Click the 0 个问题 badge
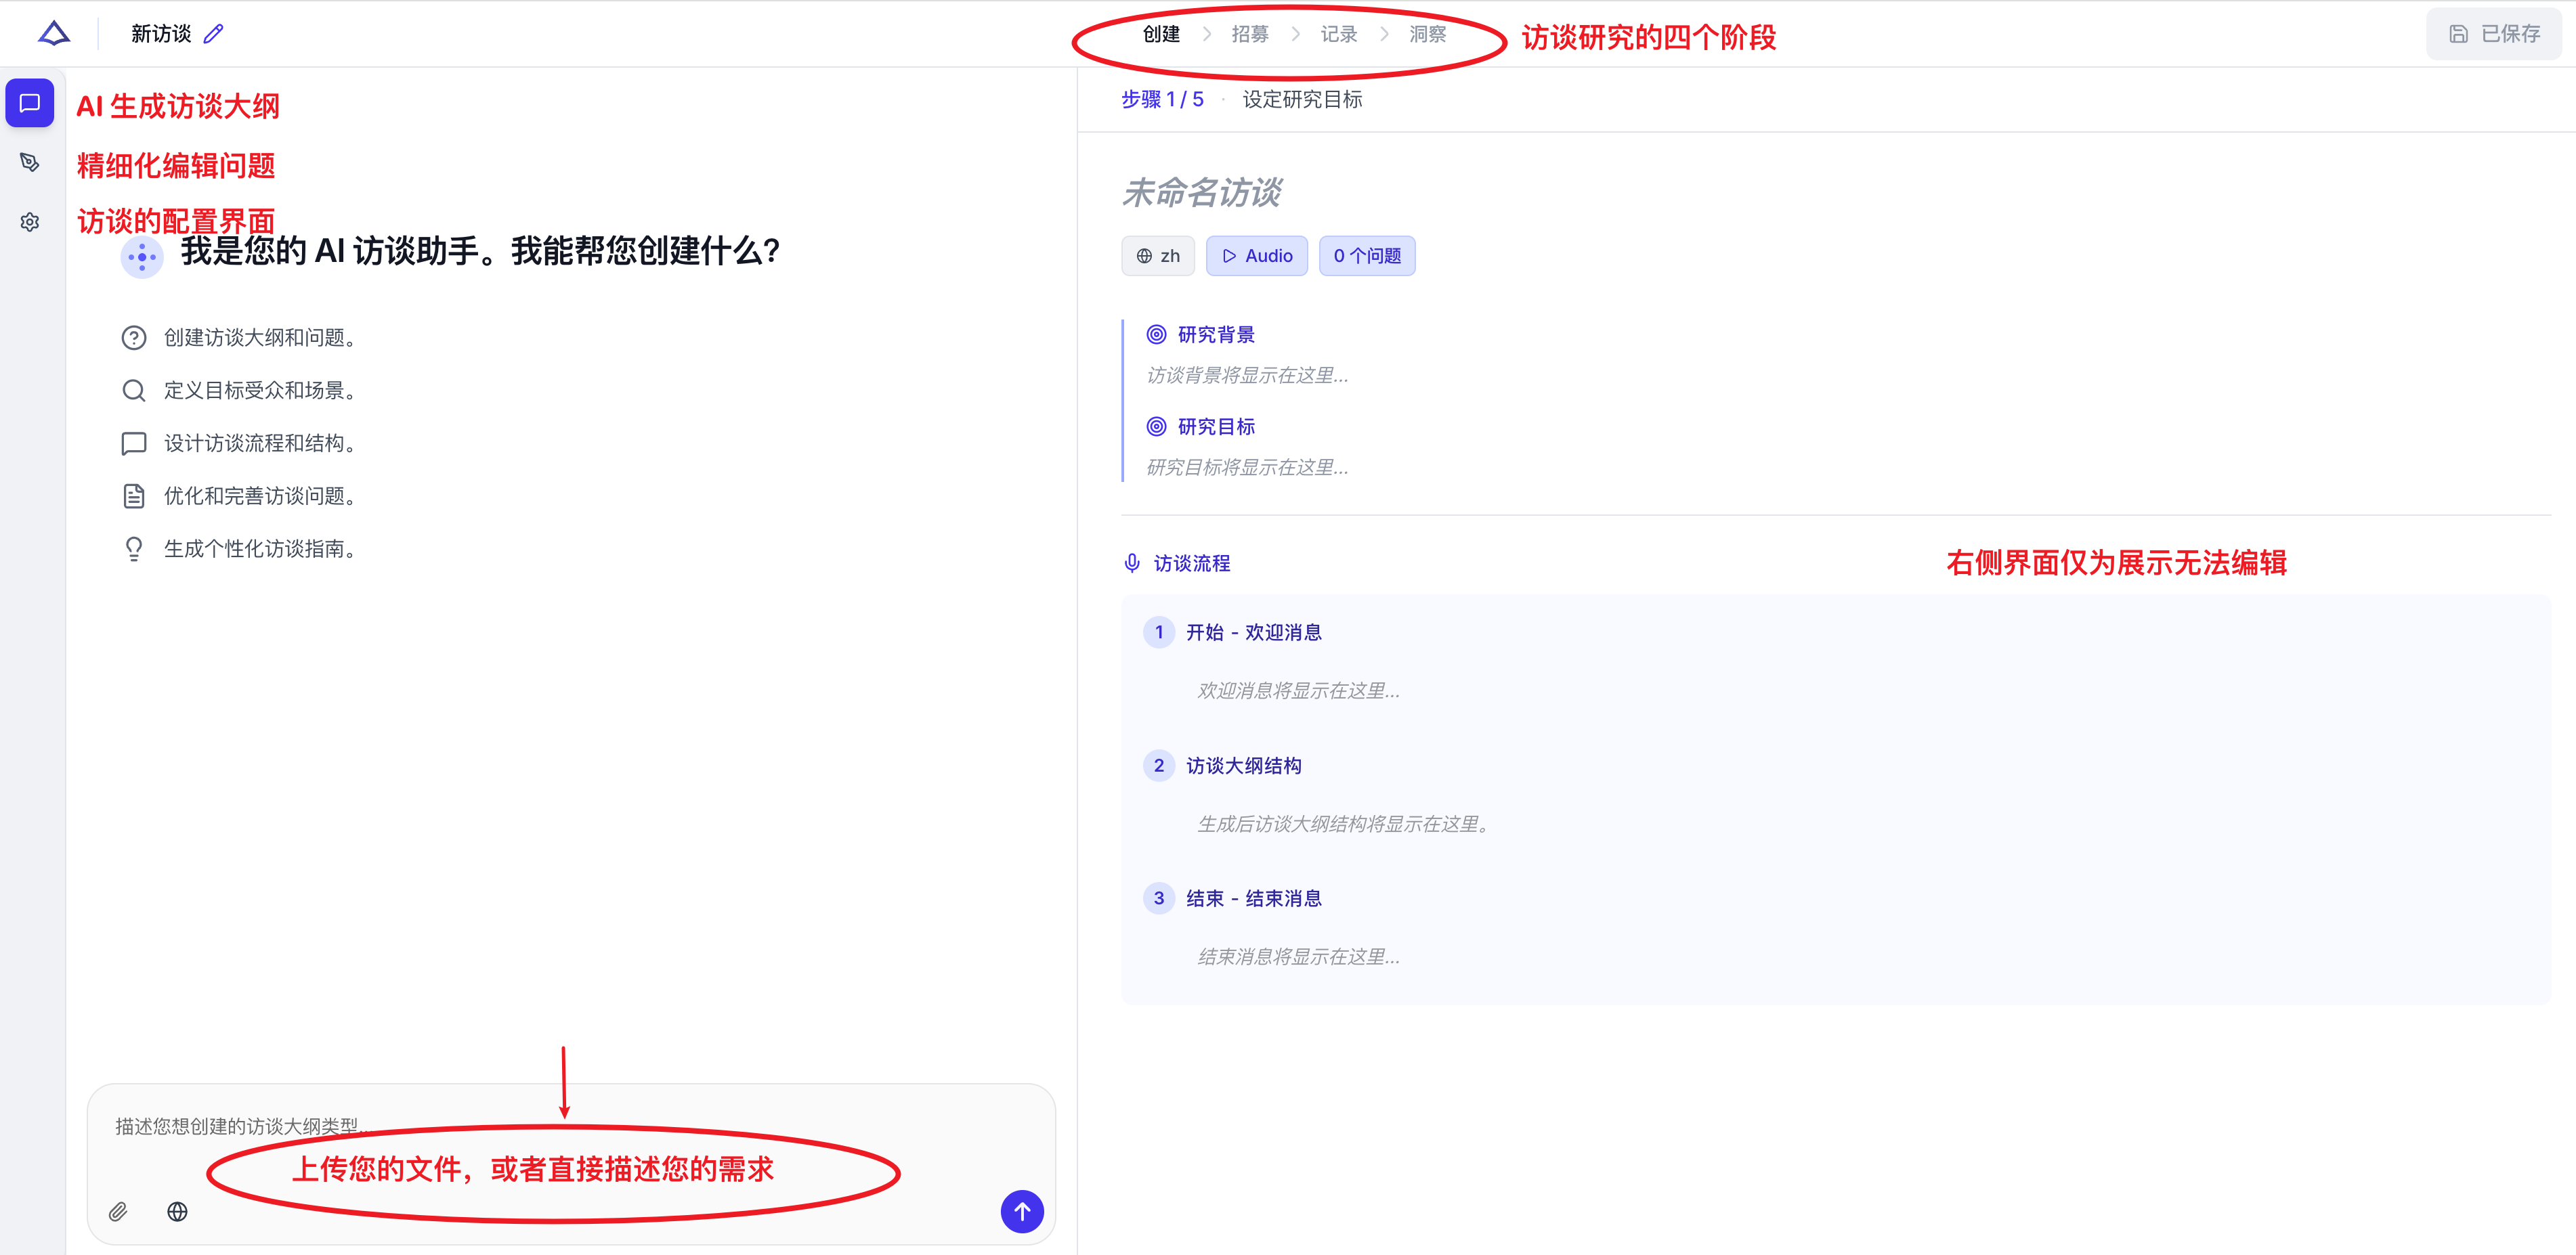The width and height of the screenshot is (2576, 1255). click(1367, 256)
